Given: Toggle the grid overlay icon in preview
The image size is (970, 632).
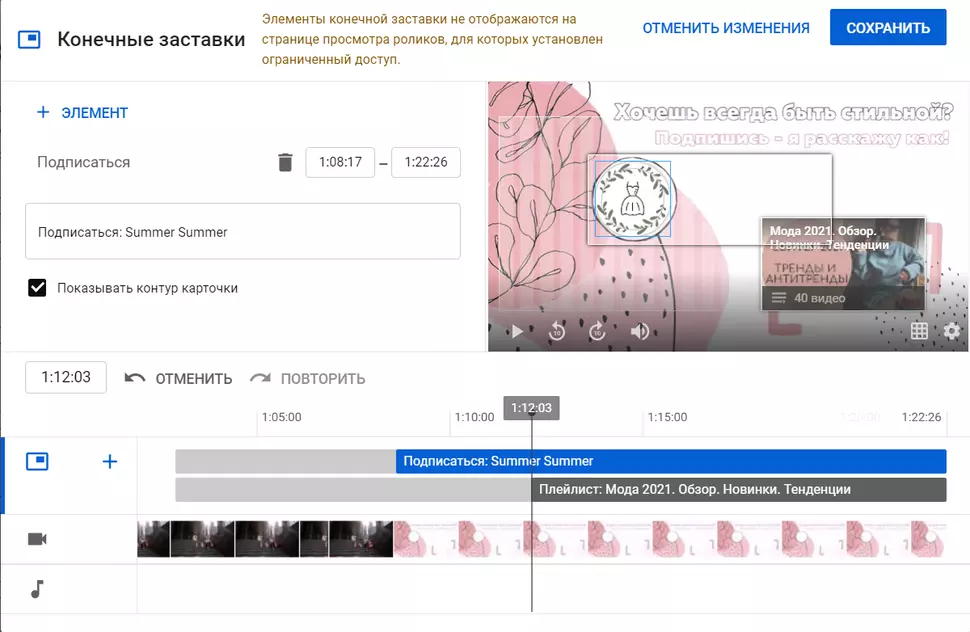Looking at the screenshot, I should point(919,331).
